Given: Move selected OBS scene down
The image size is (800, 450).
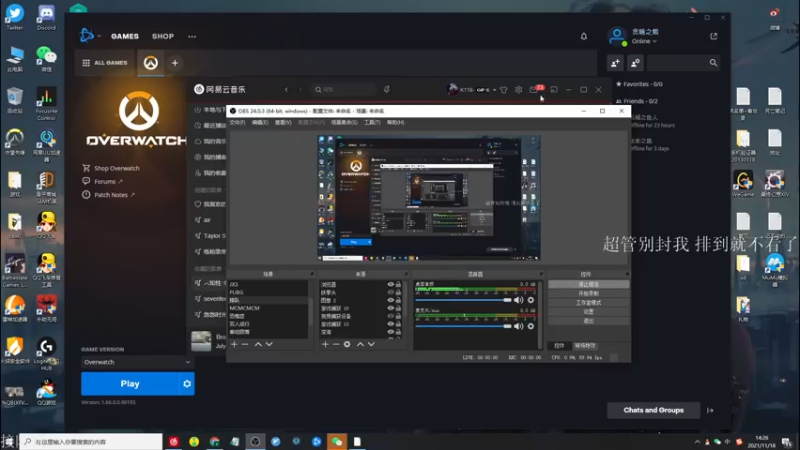Looking at the screenshot, I should pos(269,344).
